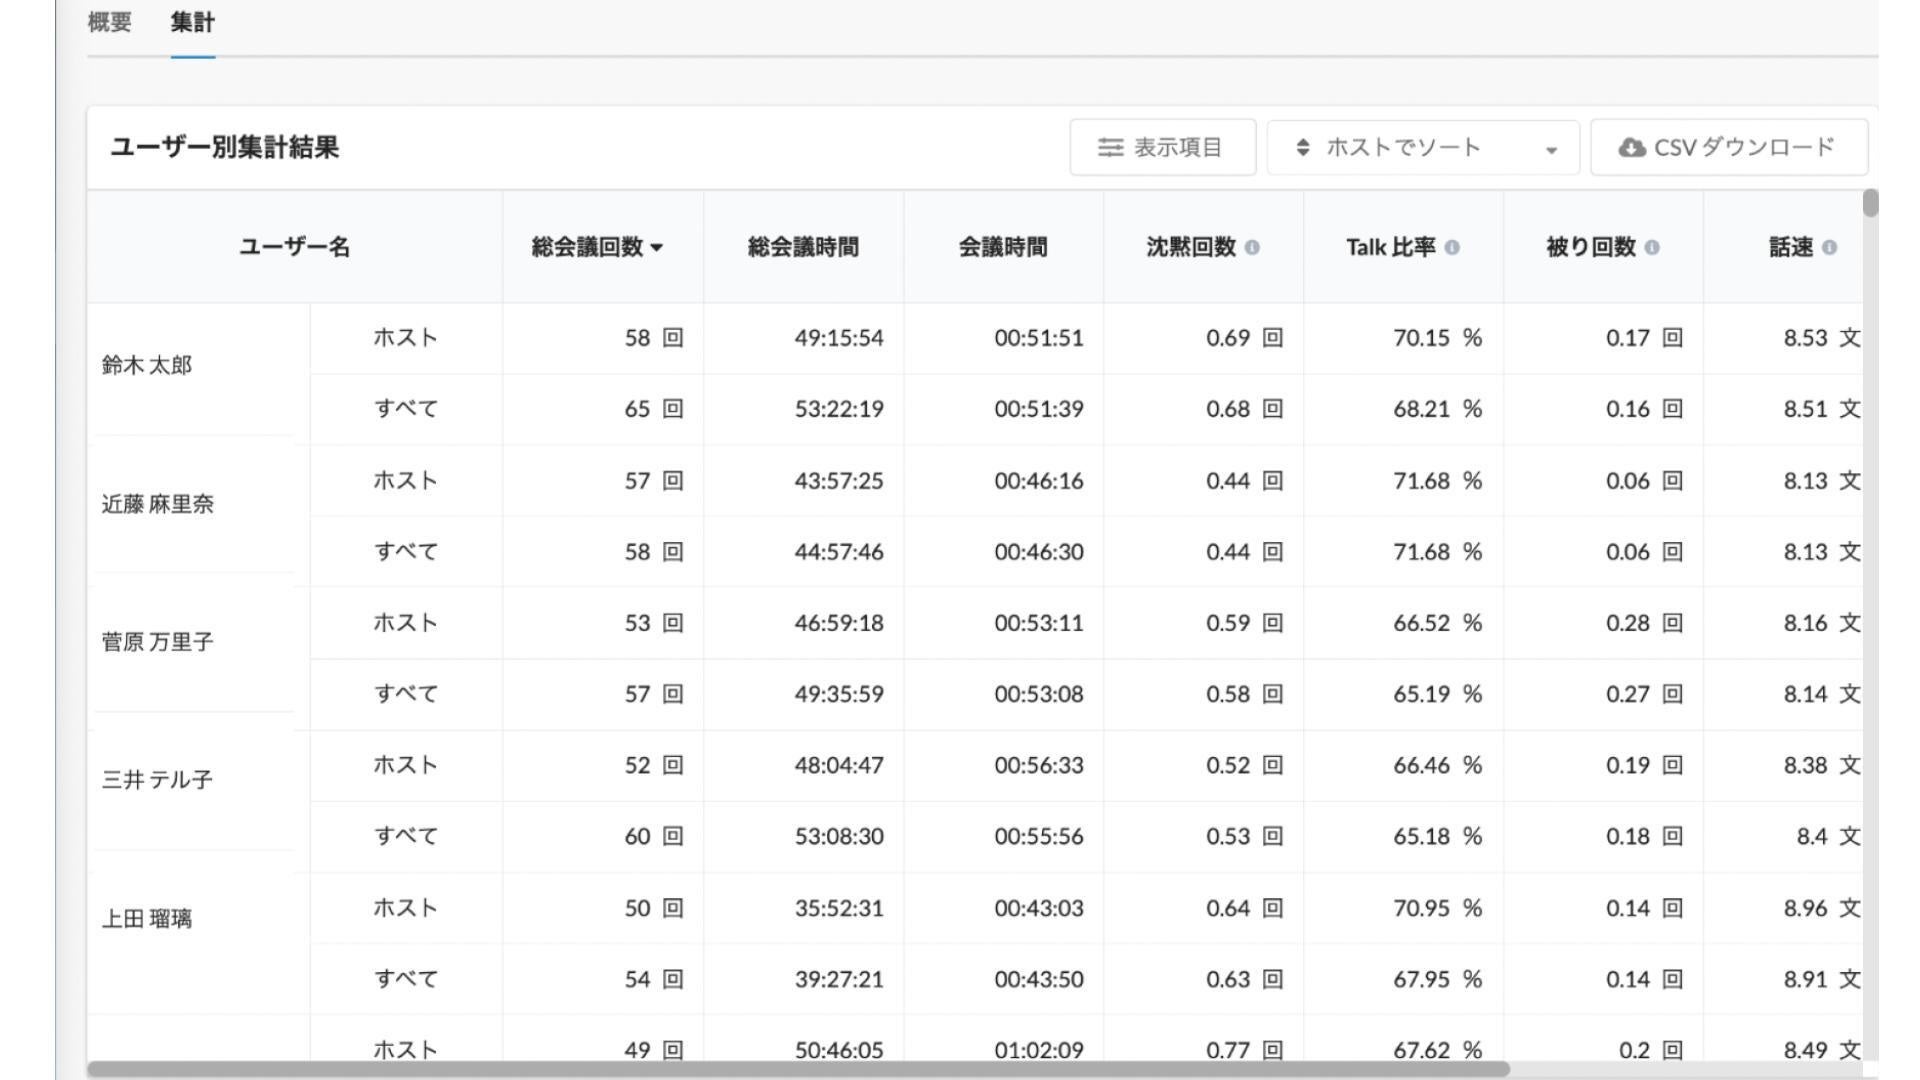The height and width of the screenshot is (1080, 1920).
Task: Click info icon beside Talk 比率
Action: tap(1452, 248)
